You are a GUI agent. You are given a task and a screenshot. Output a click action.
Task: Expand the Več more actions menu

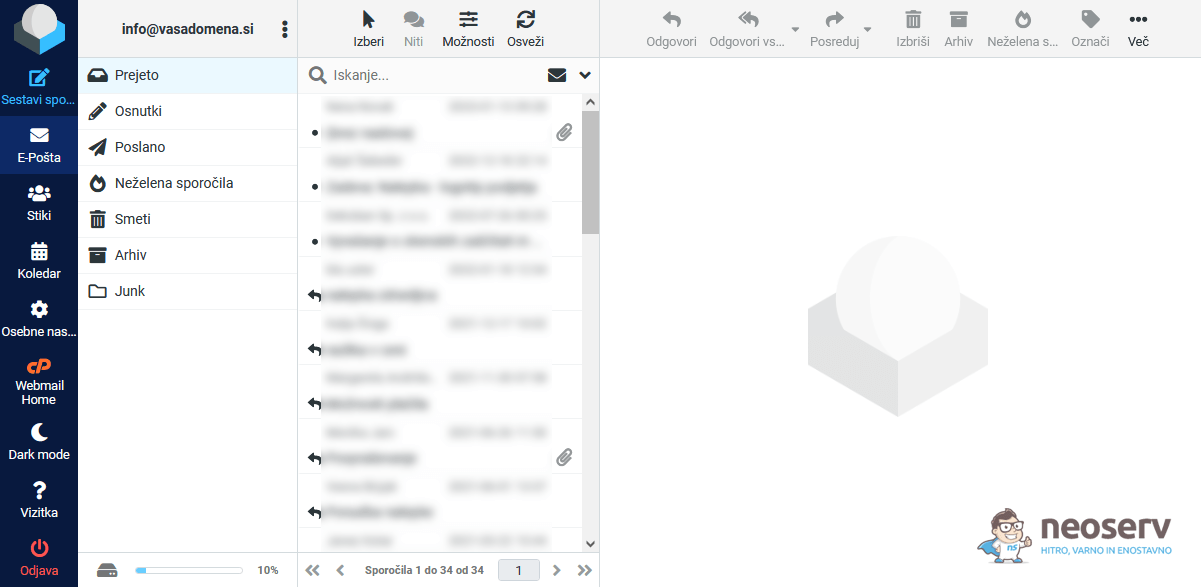(x=1138, y=20)
